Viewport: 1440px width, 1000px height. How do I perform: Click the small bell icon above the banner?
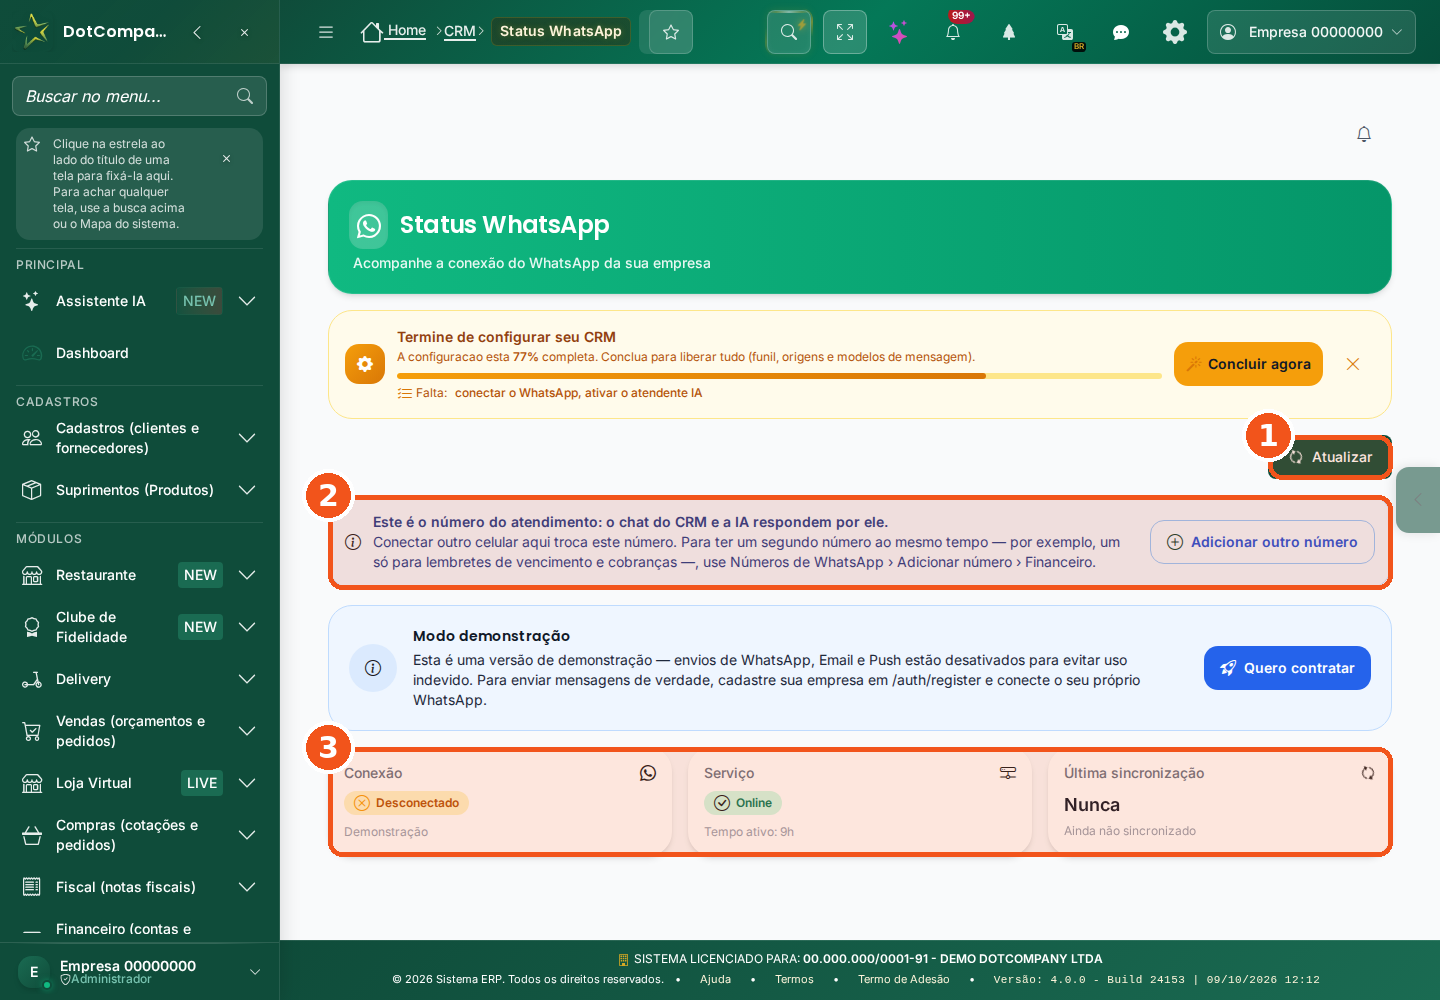1364,134
